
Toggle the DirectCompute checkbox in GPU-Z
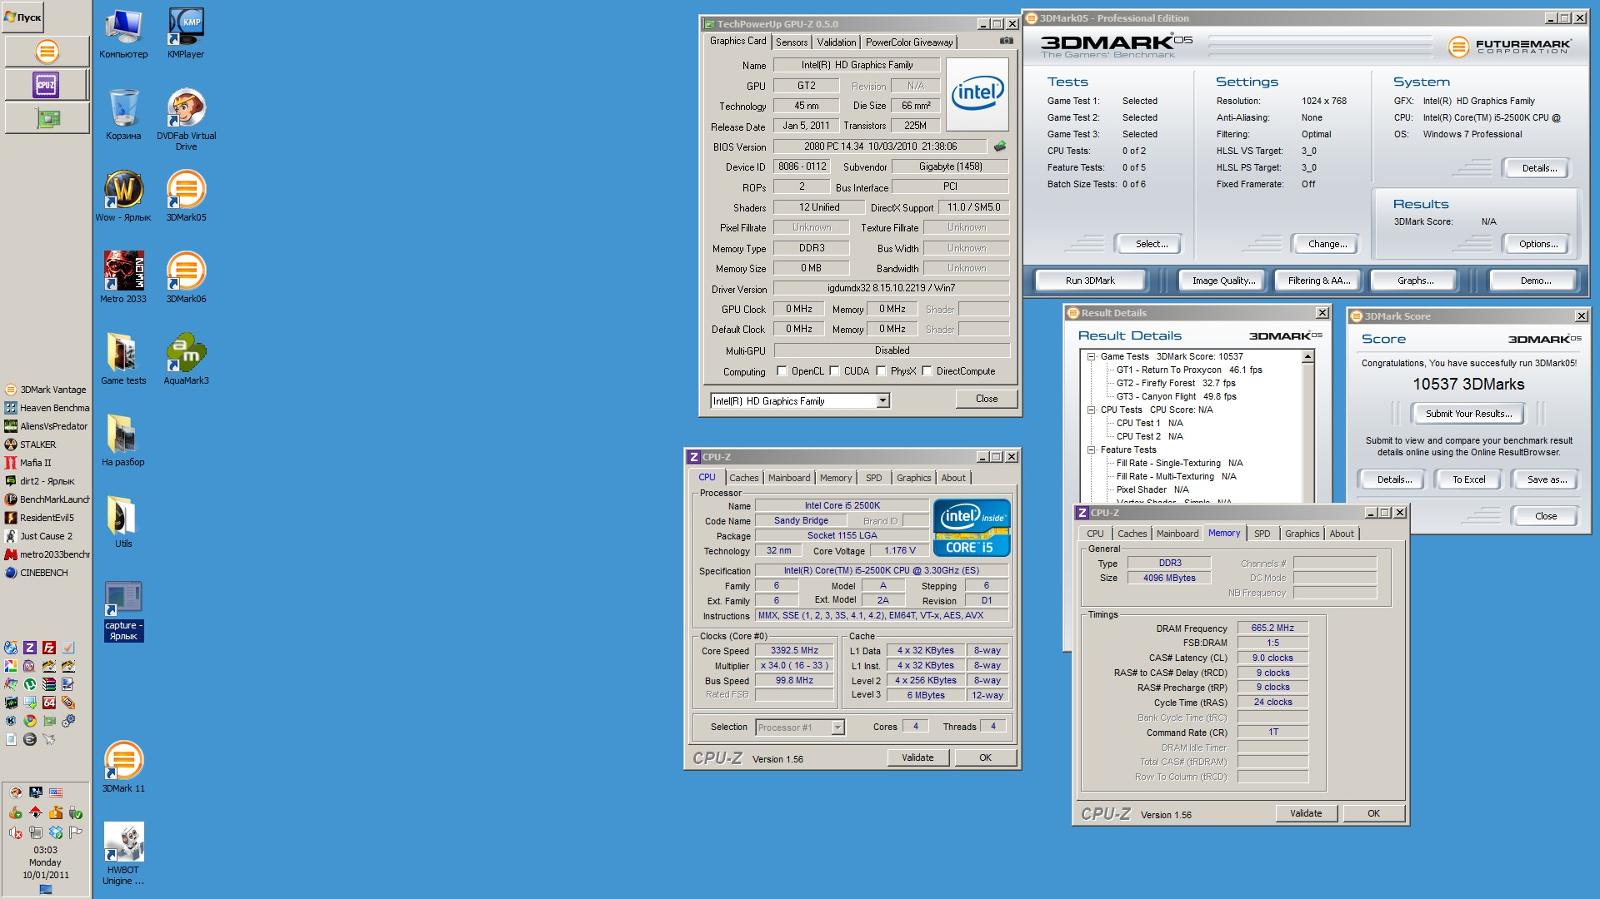[927, 371]
